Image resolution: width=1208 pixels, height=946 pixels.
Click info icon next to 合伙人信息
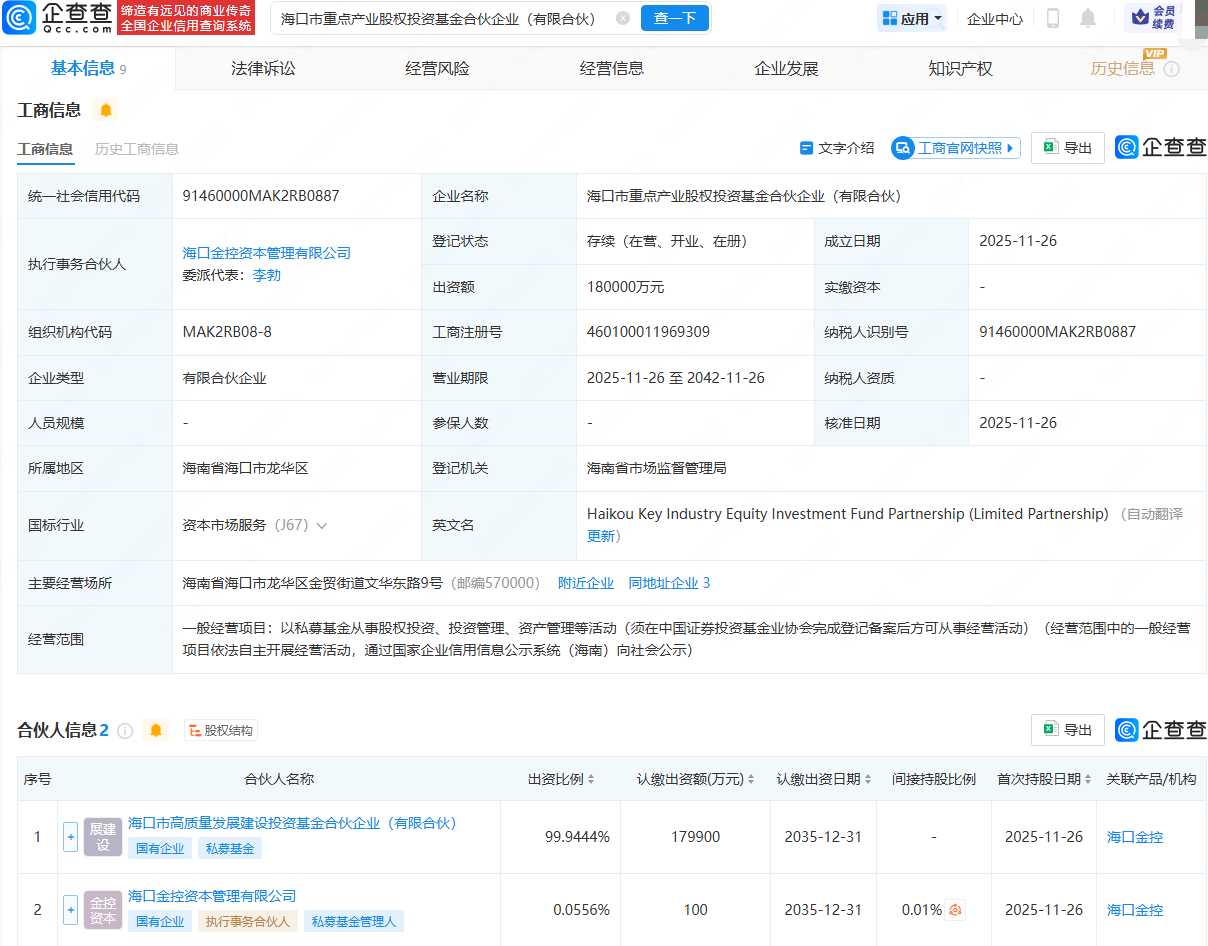[125, 731]
